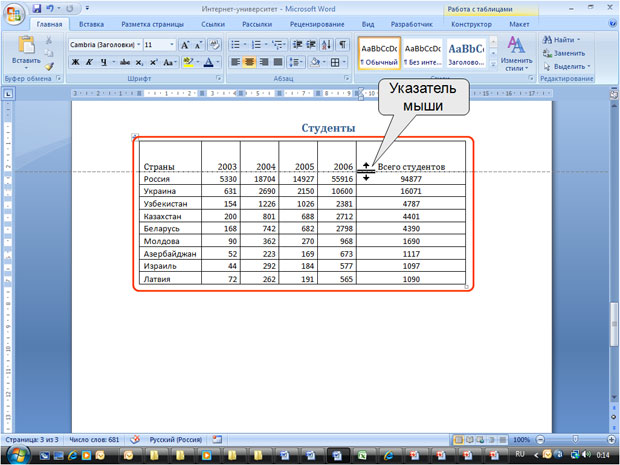The height and width of the screenshot is (465, 620).
Task: Toggle bold formatting (Ж)
Action: tap(75, 62)
